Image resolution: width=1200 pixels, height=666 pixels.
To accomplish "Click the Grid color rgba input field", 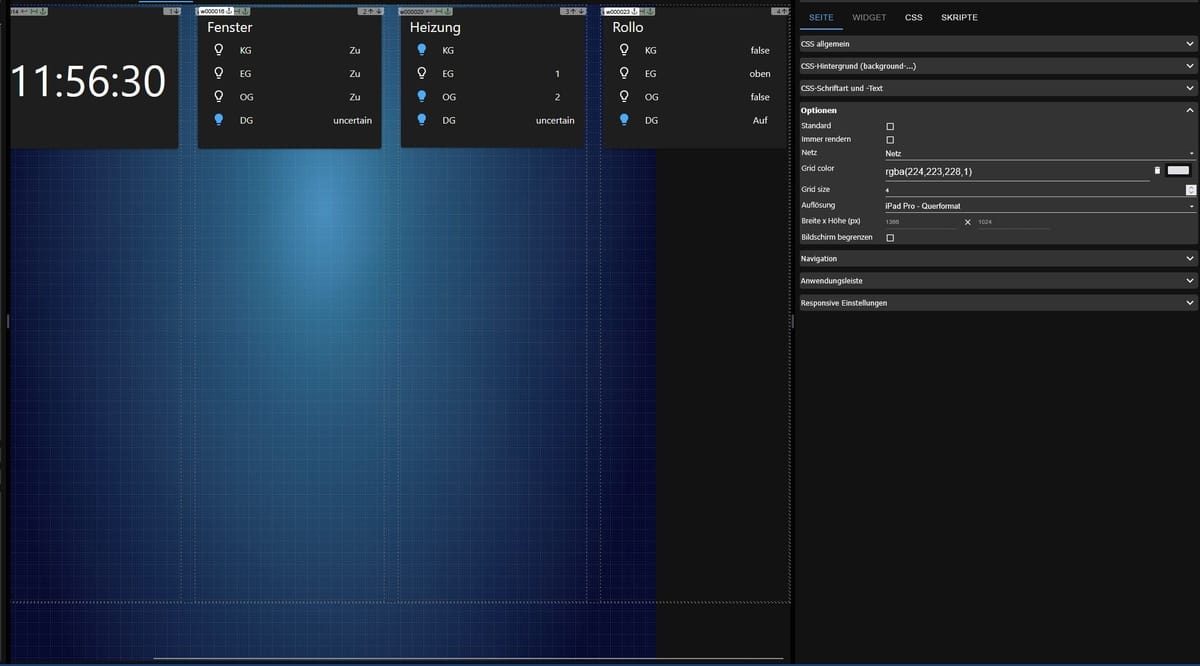I will coord(1014,171).
